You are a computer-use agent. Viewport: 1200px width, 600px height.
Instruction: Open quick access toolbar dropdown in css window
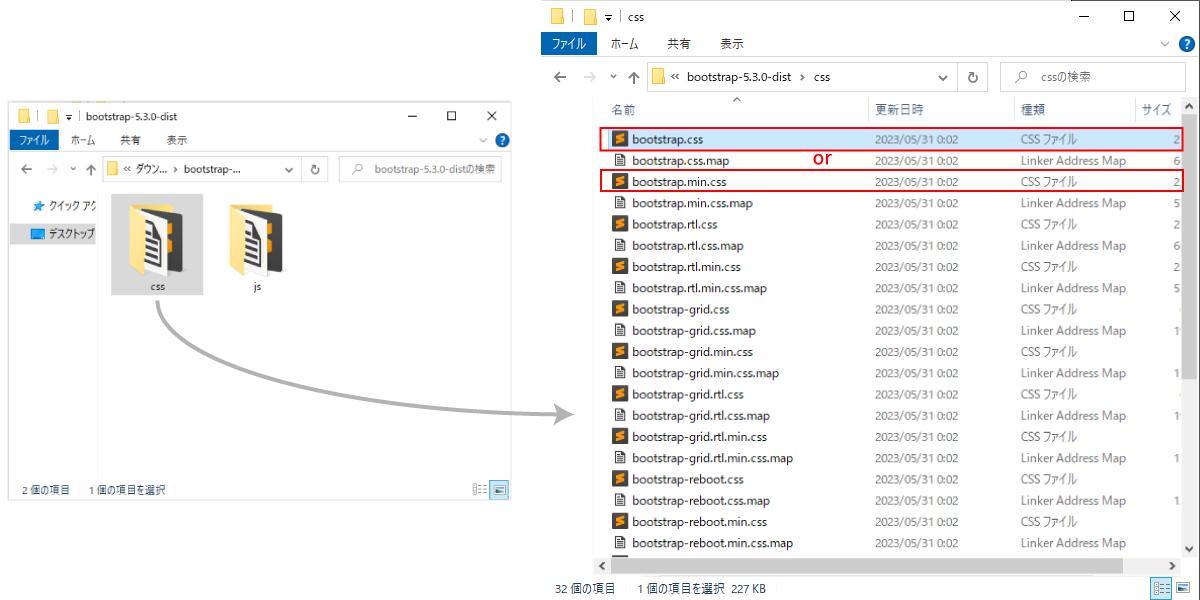point(608,17)
